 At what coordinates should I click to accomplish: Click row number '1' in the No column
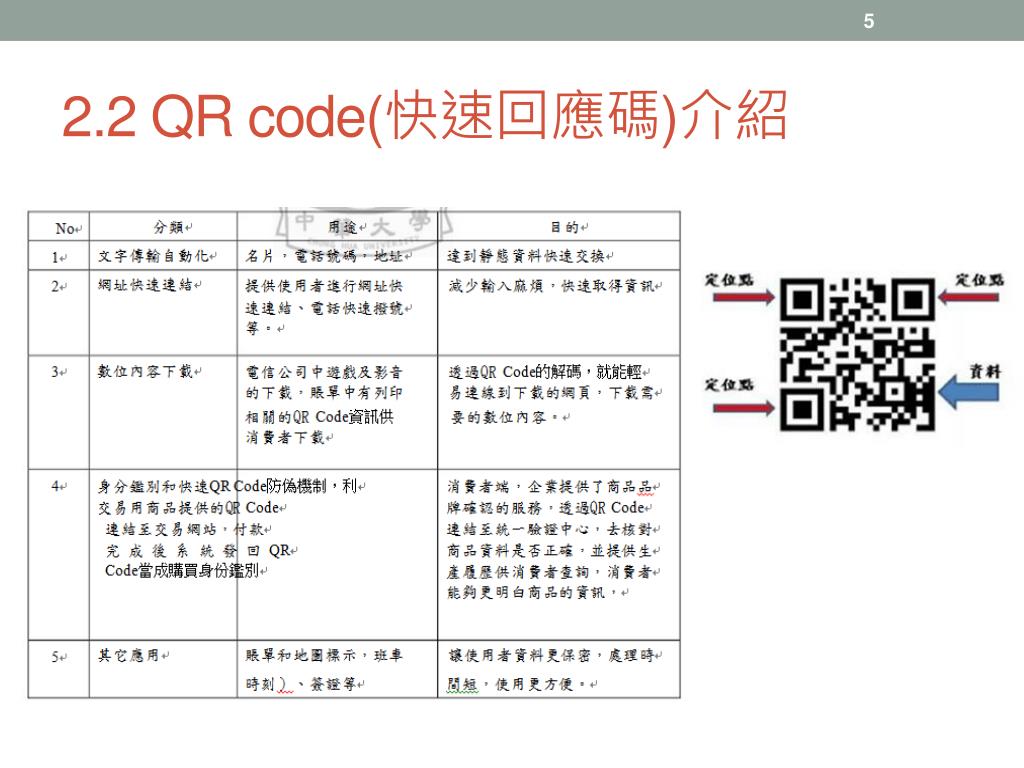point(59,257)
